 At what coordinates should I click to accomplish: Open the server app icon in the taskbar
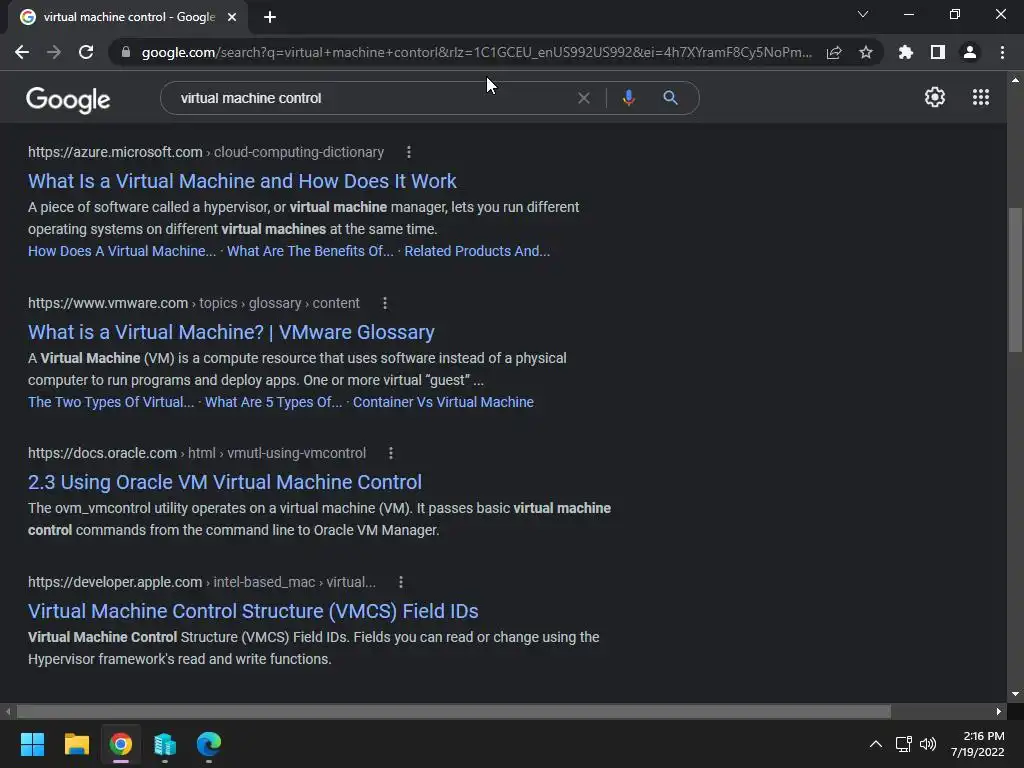click(x=165, y=744)
